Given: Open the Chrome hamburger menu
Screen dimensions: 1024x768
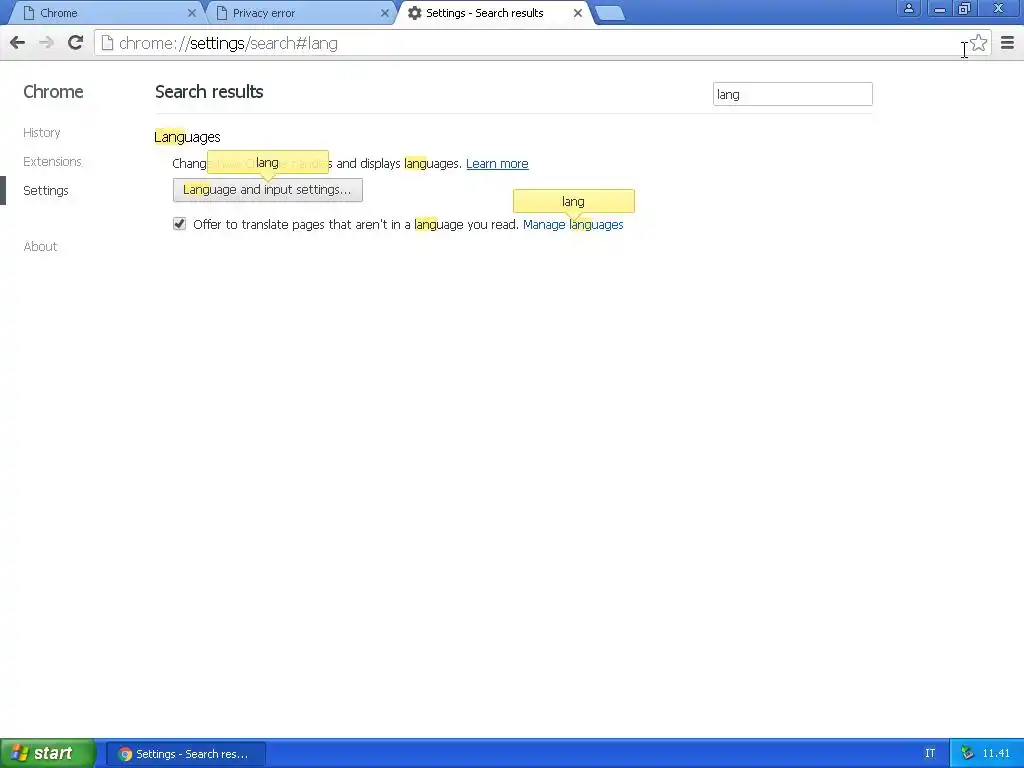Looking at the screenshot, I should (x=1007, y=43).
